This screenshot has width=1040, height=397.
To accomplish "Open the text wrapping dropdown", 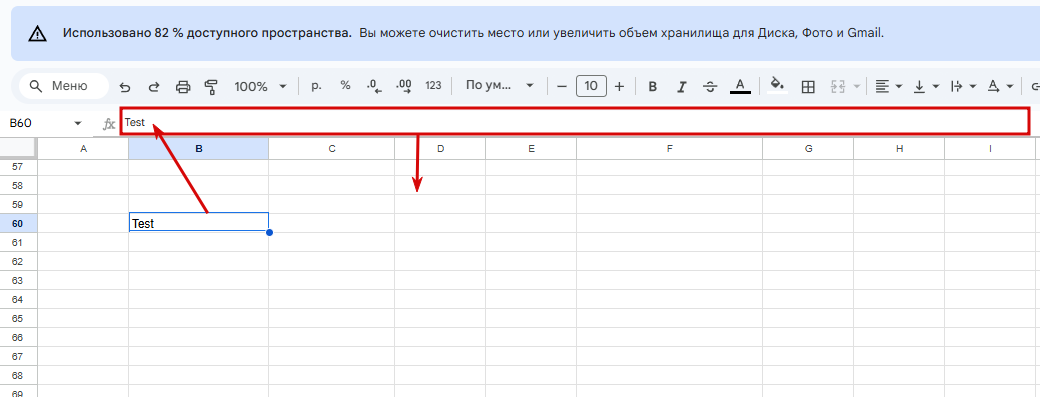I will [963, 86].
